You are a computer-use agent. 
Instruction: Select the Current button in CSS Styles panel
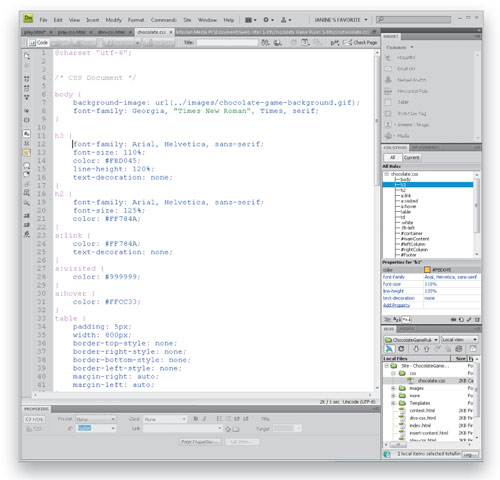point(412,157)
